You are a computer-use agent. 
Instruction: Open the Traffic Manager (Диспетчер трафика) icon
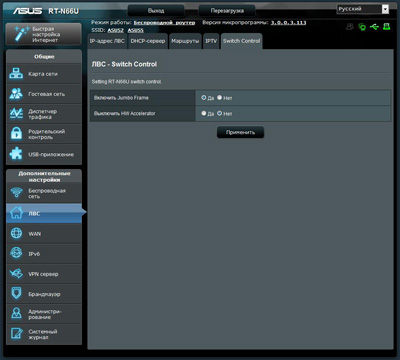(x=16, y=114)
